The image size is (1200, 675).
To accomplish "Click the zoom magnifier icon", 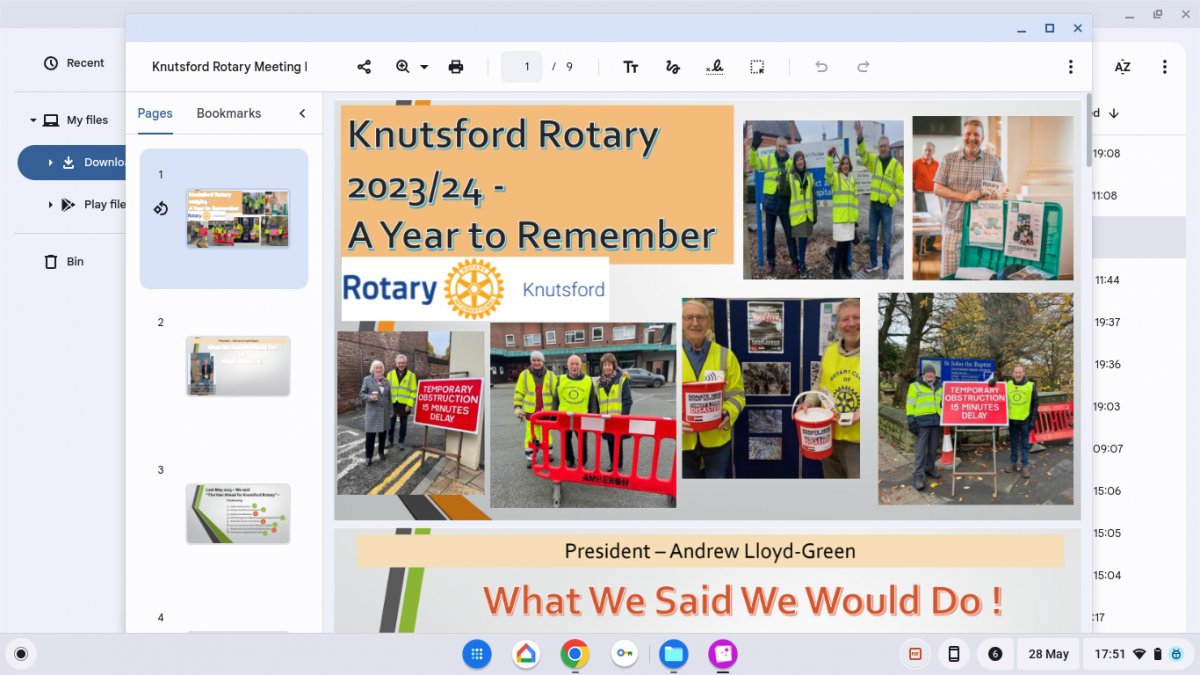I will 403,67.
